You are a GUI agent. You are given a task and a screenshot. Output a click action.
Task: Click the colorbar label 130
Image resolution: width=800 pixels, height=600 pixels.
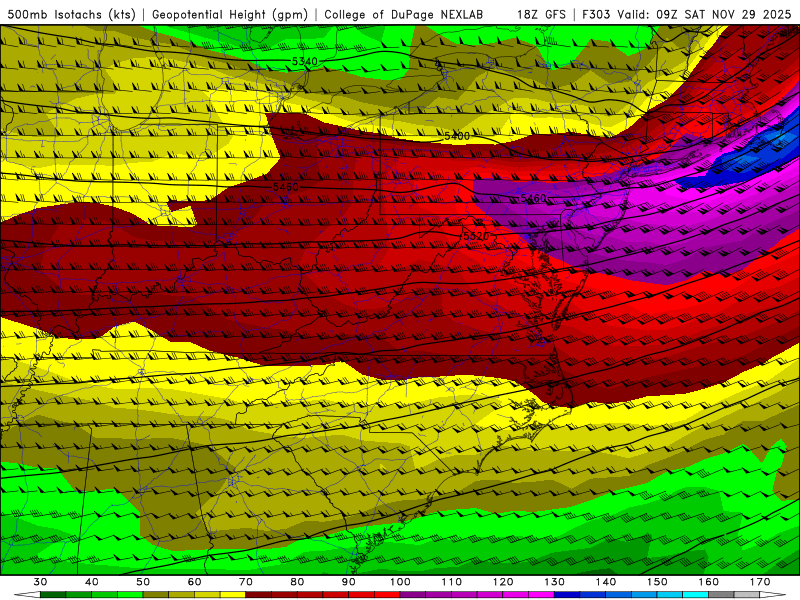555,582
